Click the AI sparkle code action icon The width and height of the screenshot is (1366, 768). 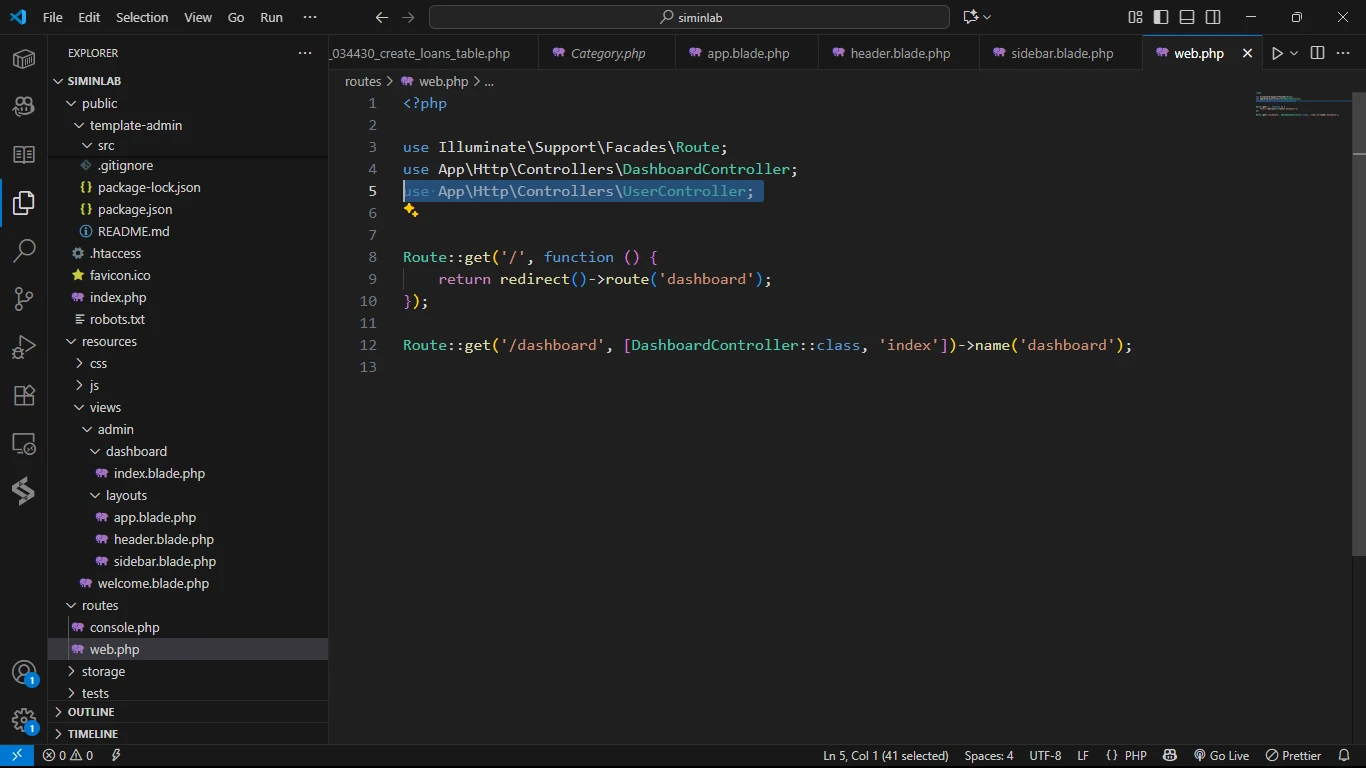(411, 211)
